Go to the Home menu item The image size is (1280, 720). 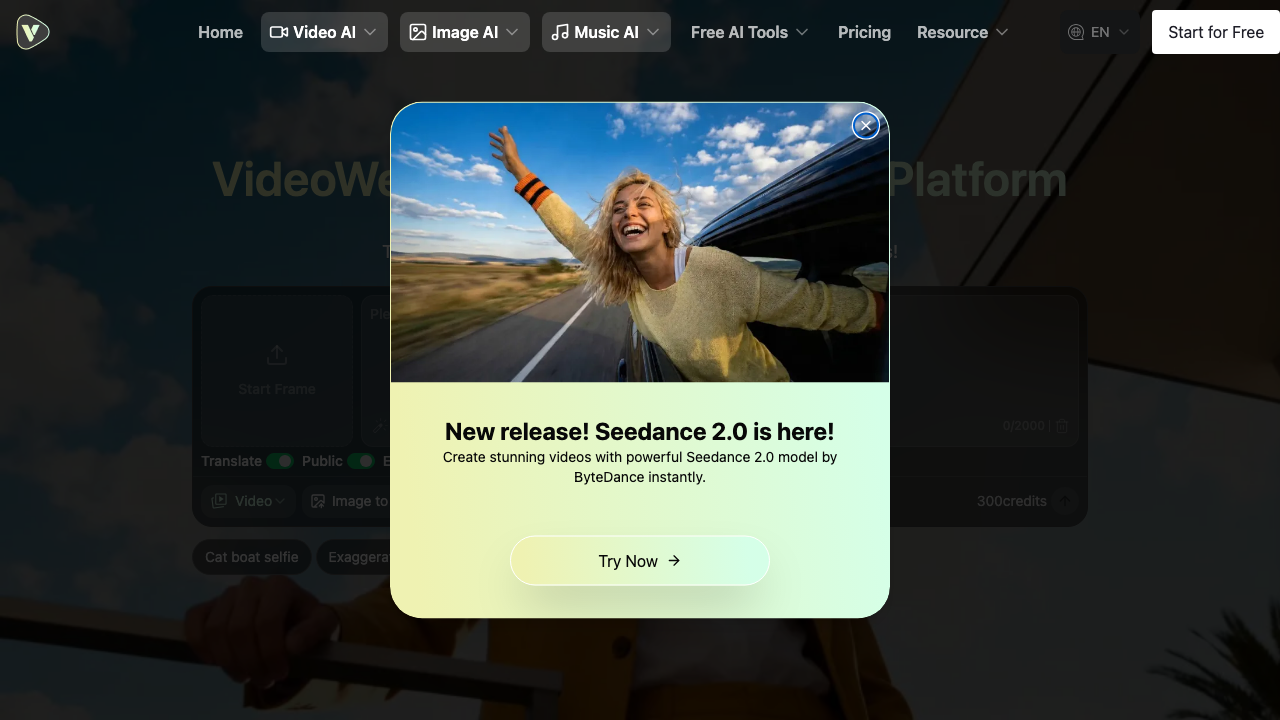pos(220,32)
